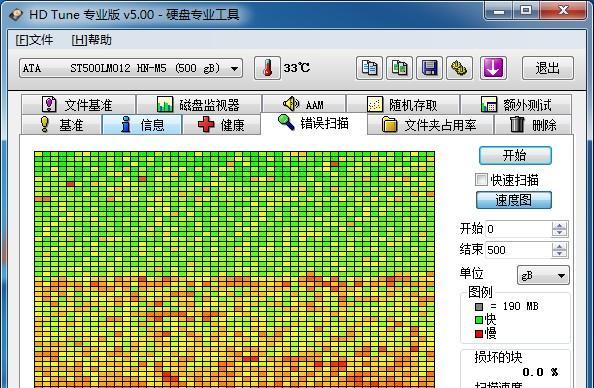The width and height of the screenshot is (594, 388).
Task: Click the green 快 legend swatch
Action: [479, 320]
